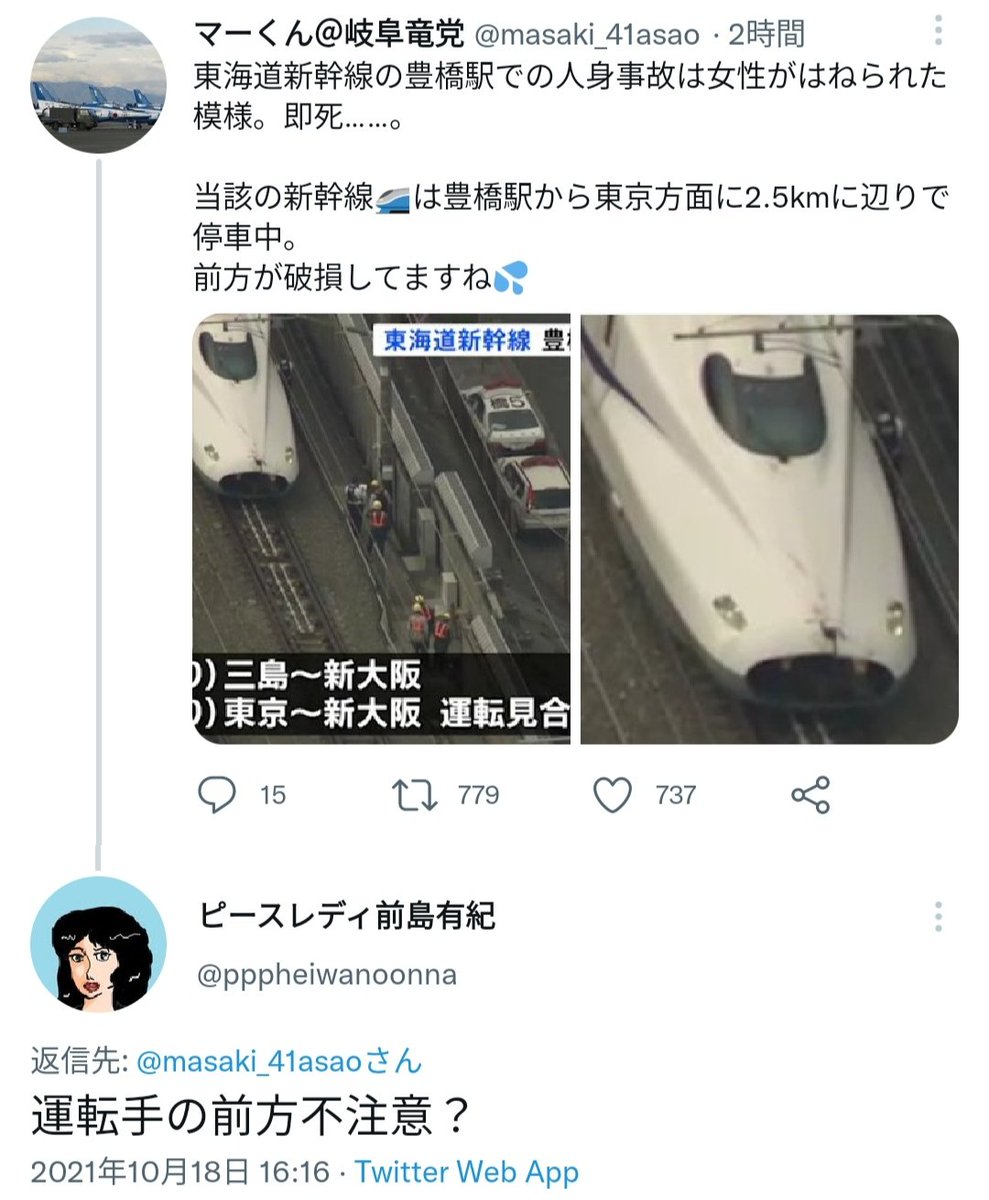Click the retweet arrows icon
This screenshot has width=989, height=1200.
pyautogui.click(x=414, y=795)
